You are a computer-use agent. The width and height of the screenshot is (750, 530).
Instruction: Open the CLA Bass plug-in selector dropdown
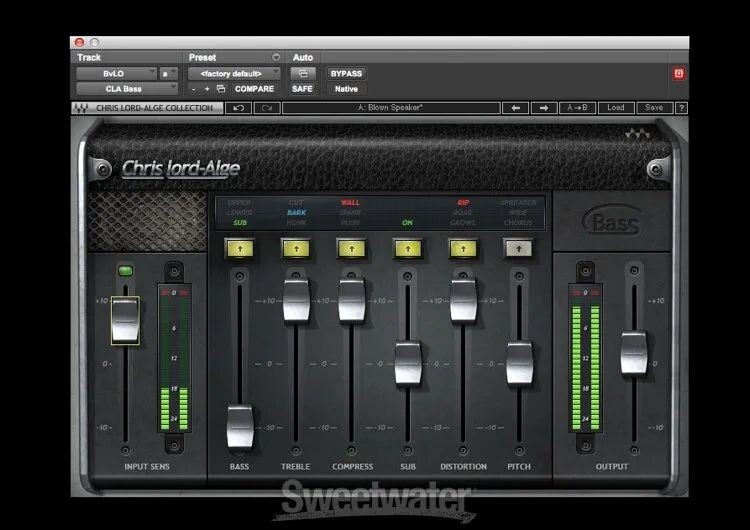(x=126, y=89)
